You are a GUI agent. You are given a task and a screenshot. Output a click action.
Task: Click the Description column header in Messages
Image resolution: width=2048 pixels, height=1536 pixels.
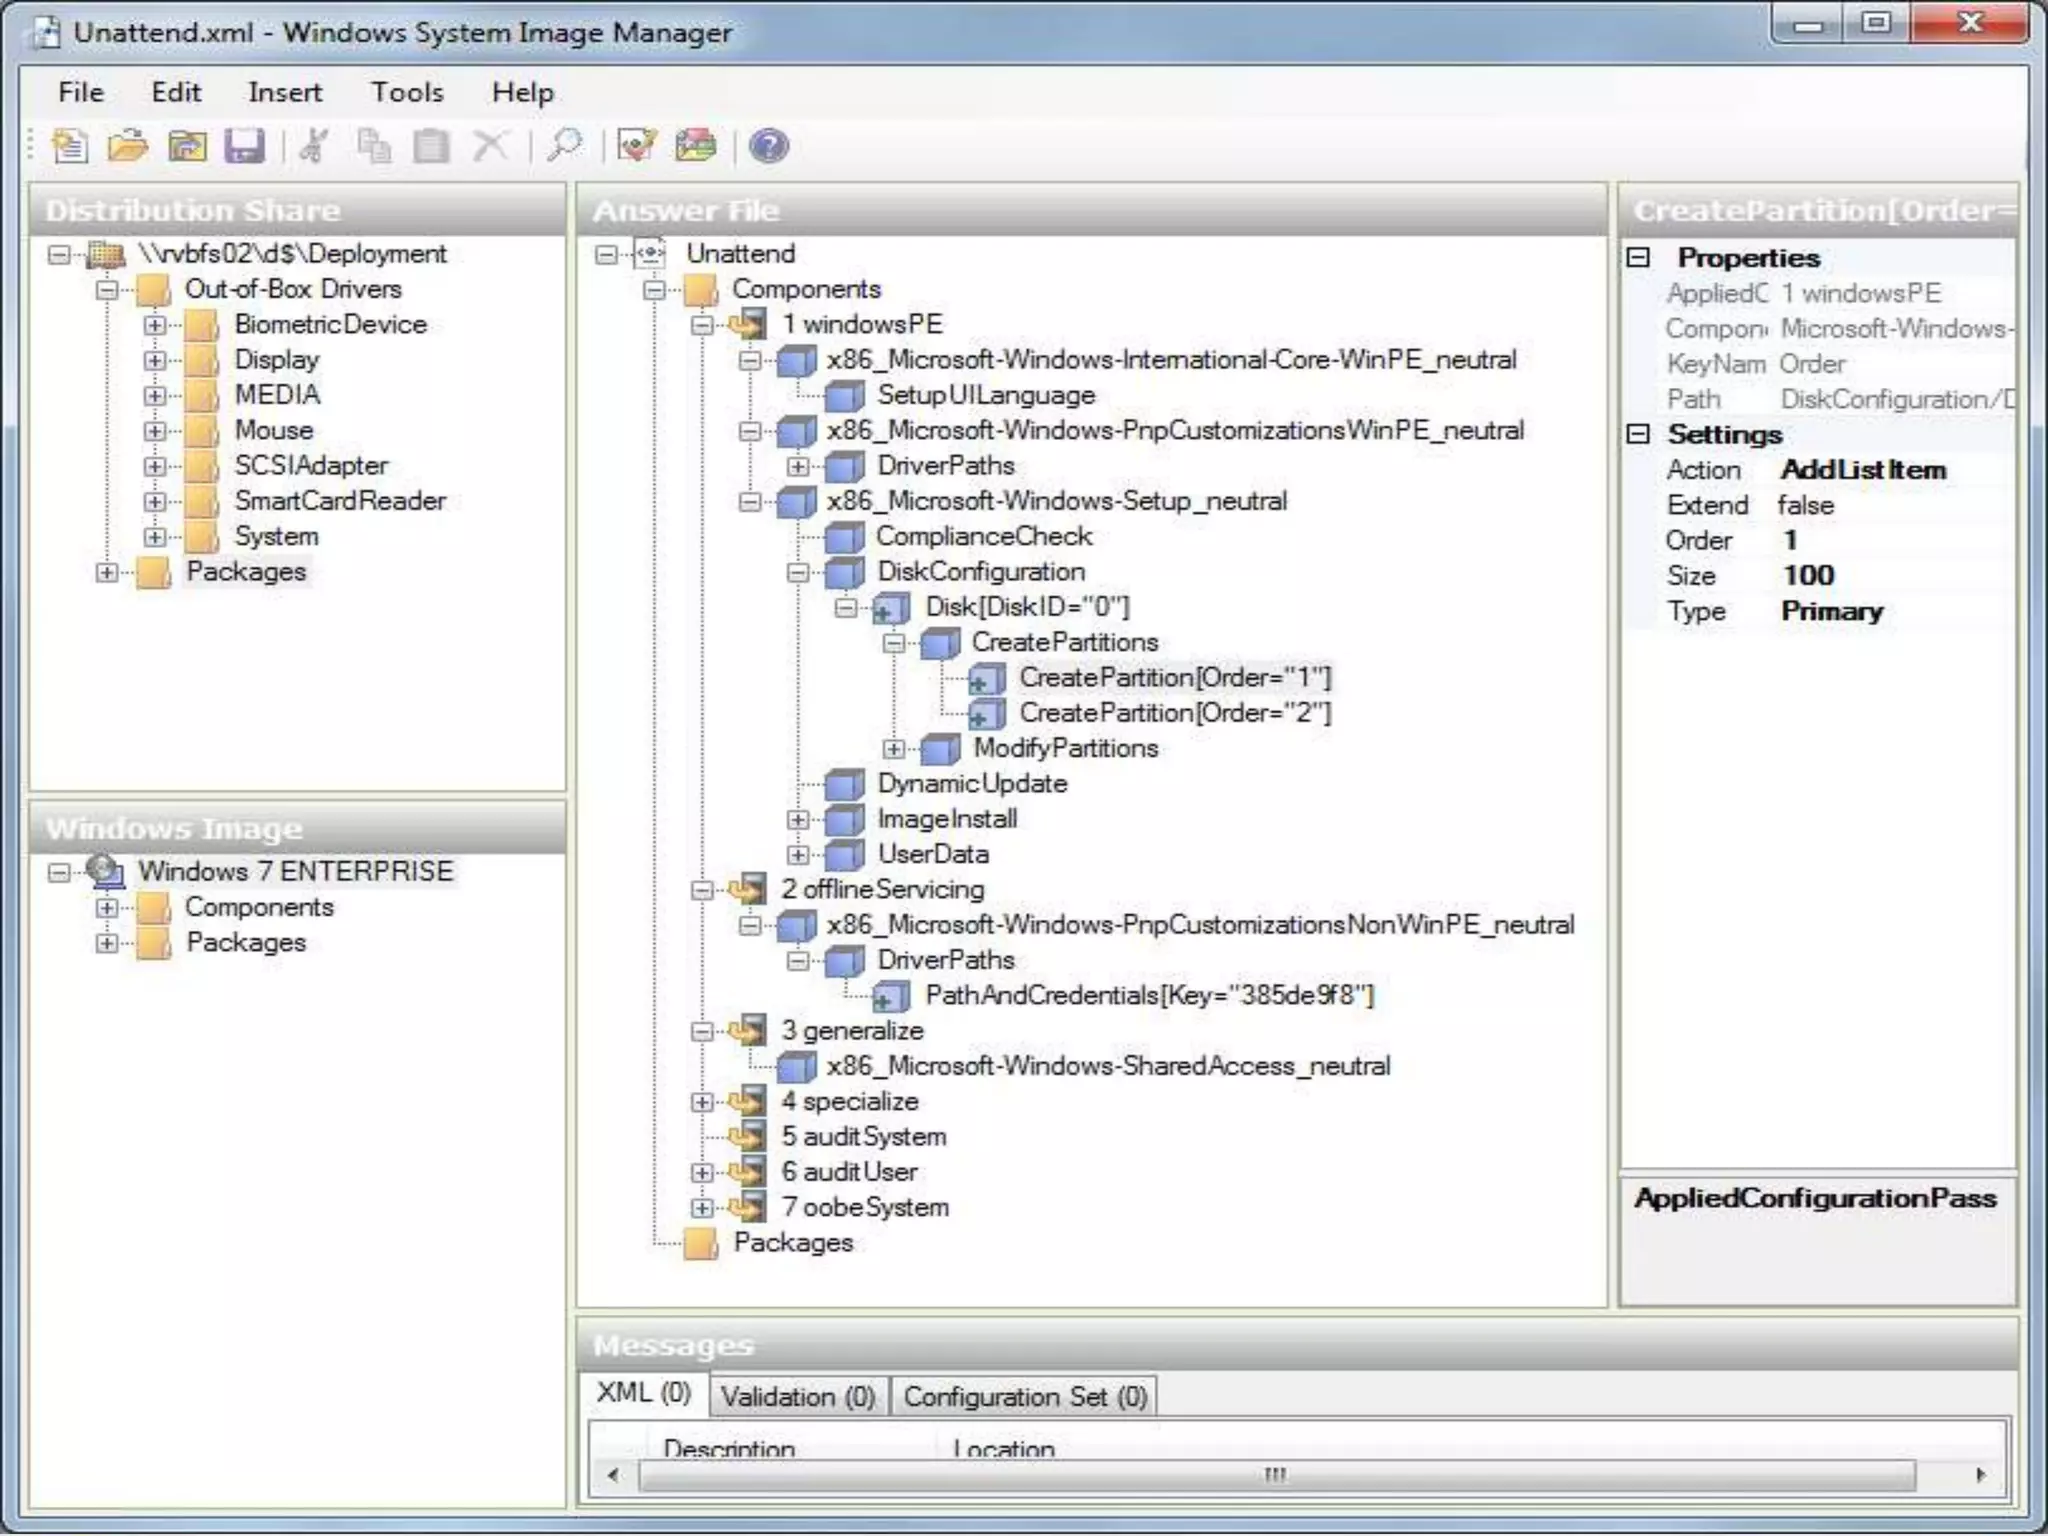tap(729, 1447)
